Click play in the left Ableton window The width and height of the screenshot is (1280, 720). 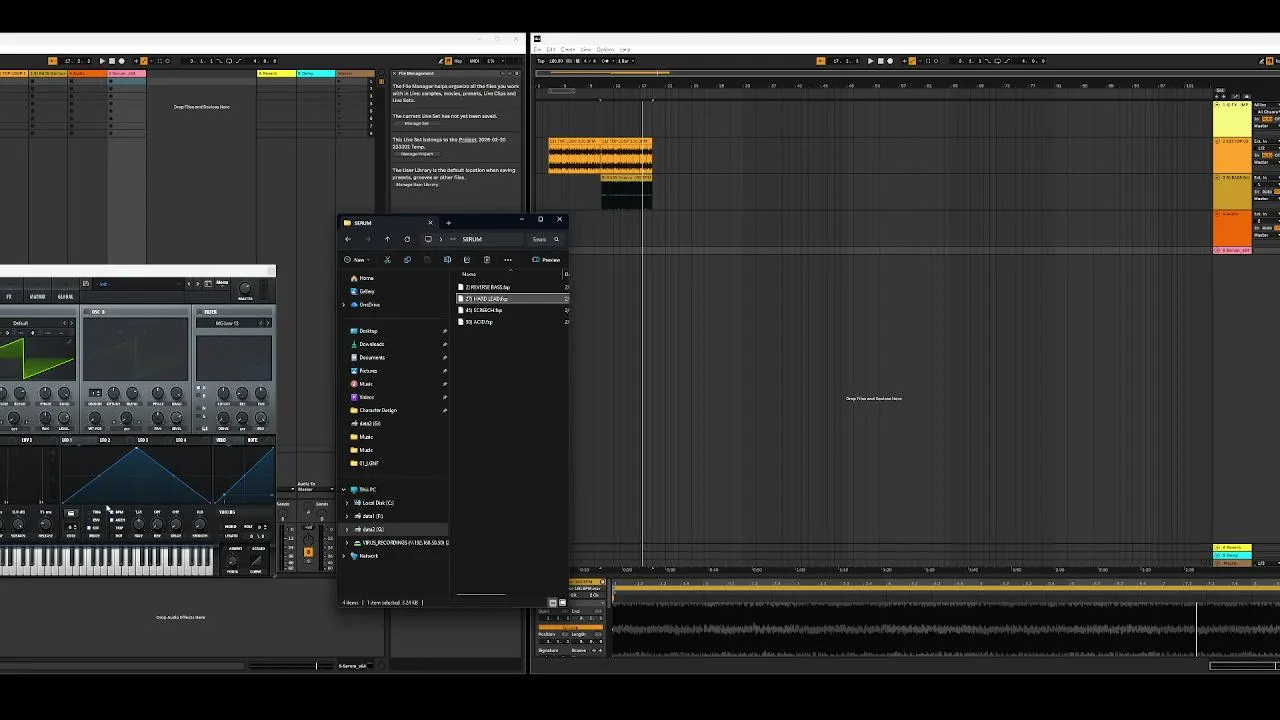pyautogui.click(x=102, y=61)
